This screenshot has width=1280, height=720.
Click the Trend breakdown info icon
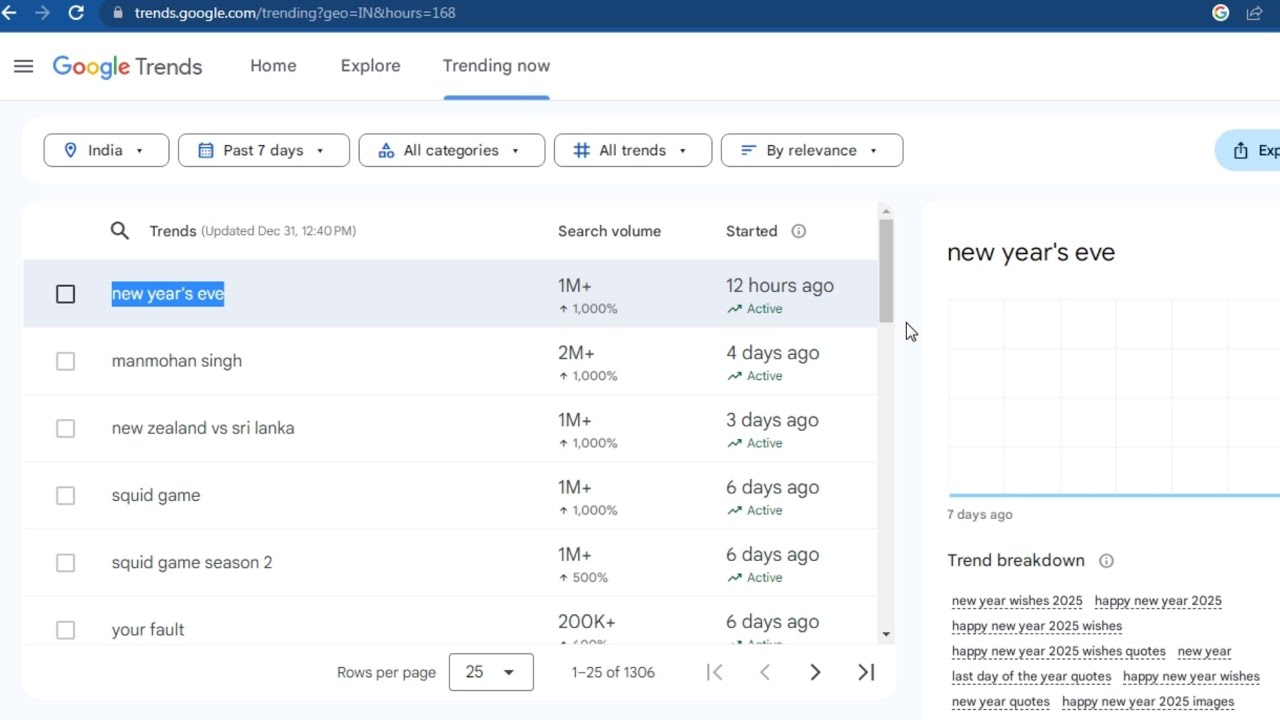coord(1106,561)
